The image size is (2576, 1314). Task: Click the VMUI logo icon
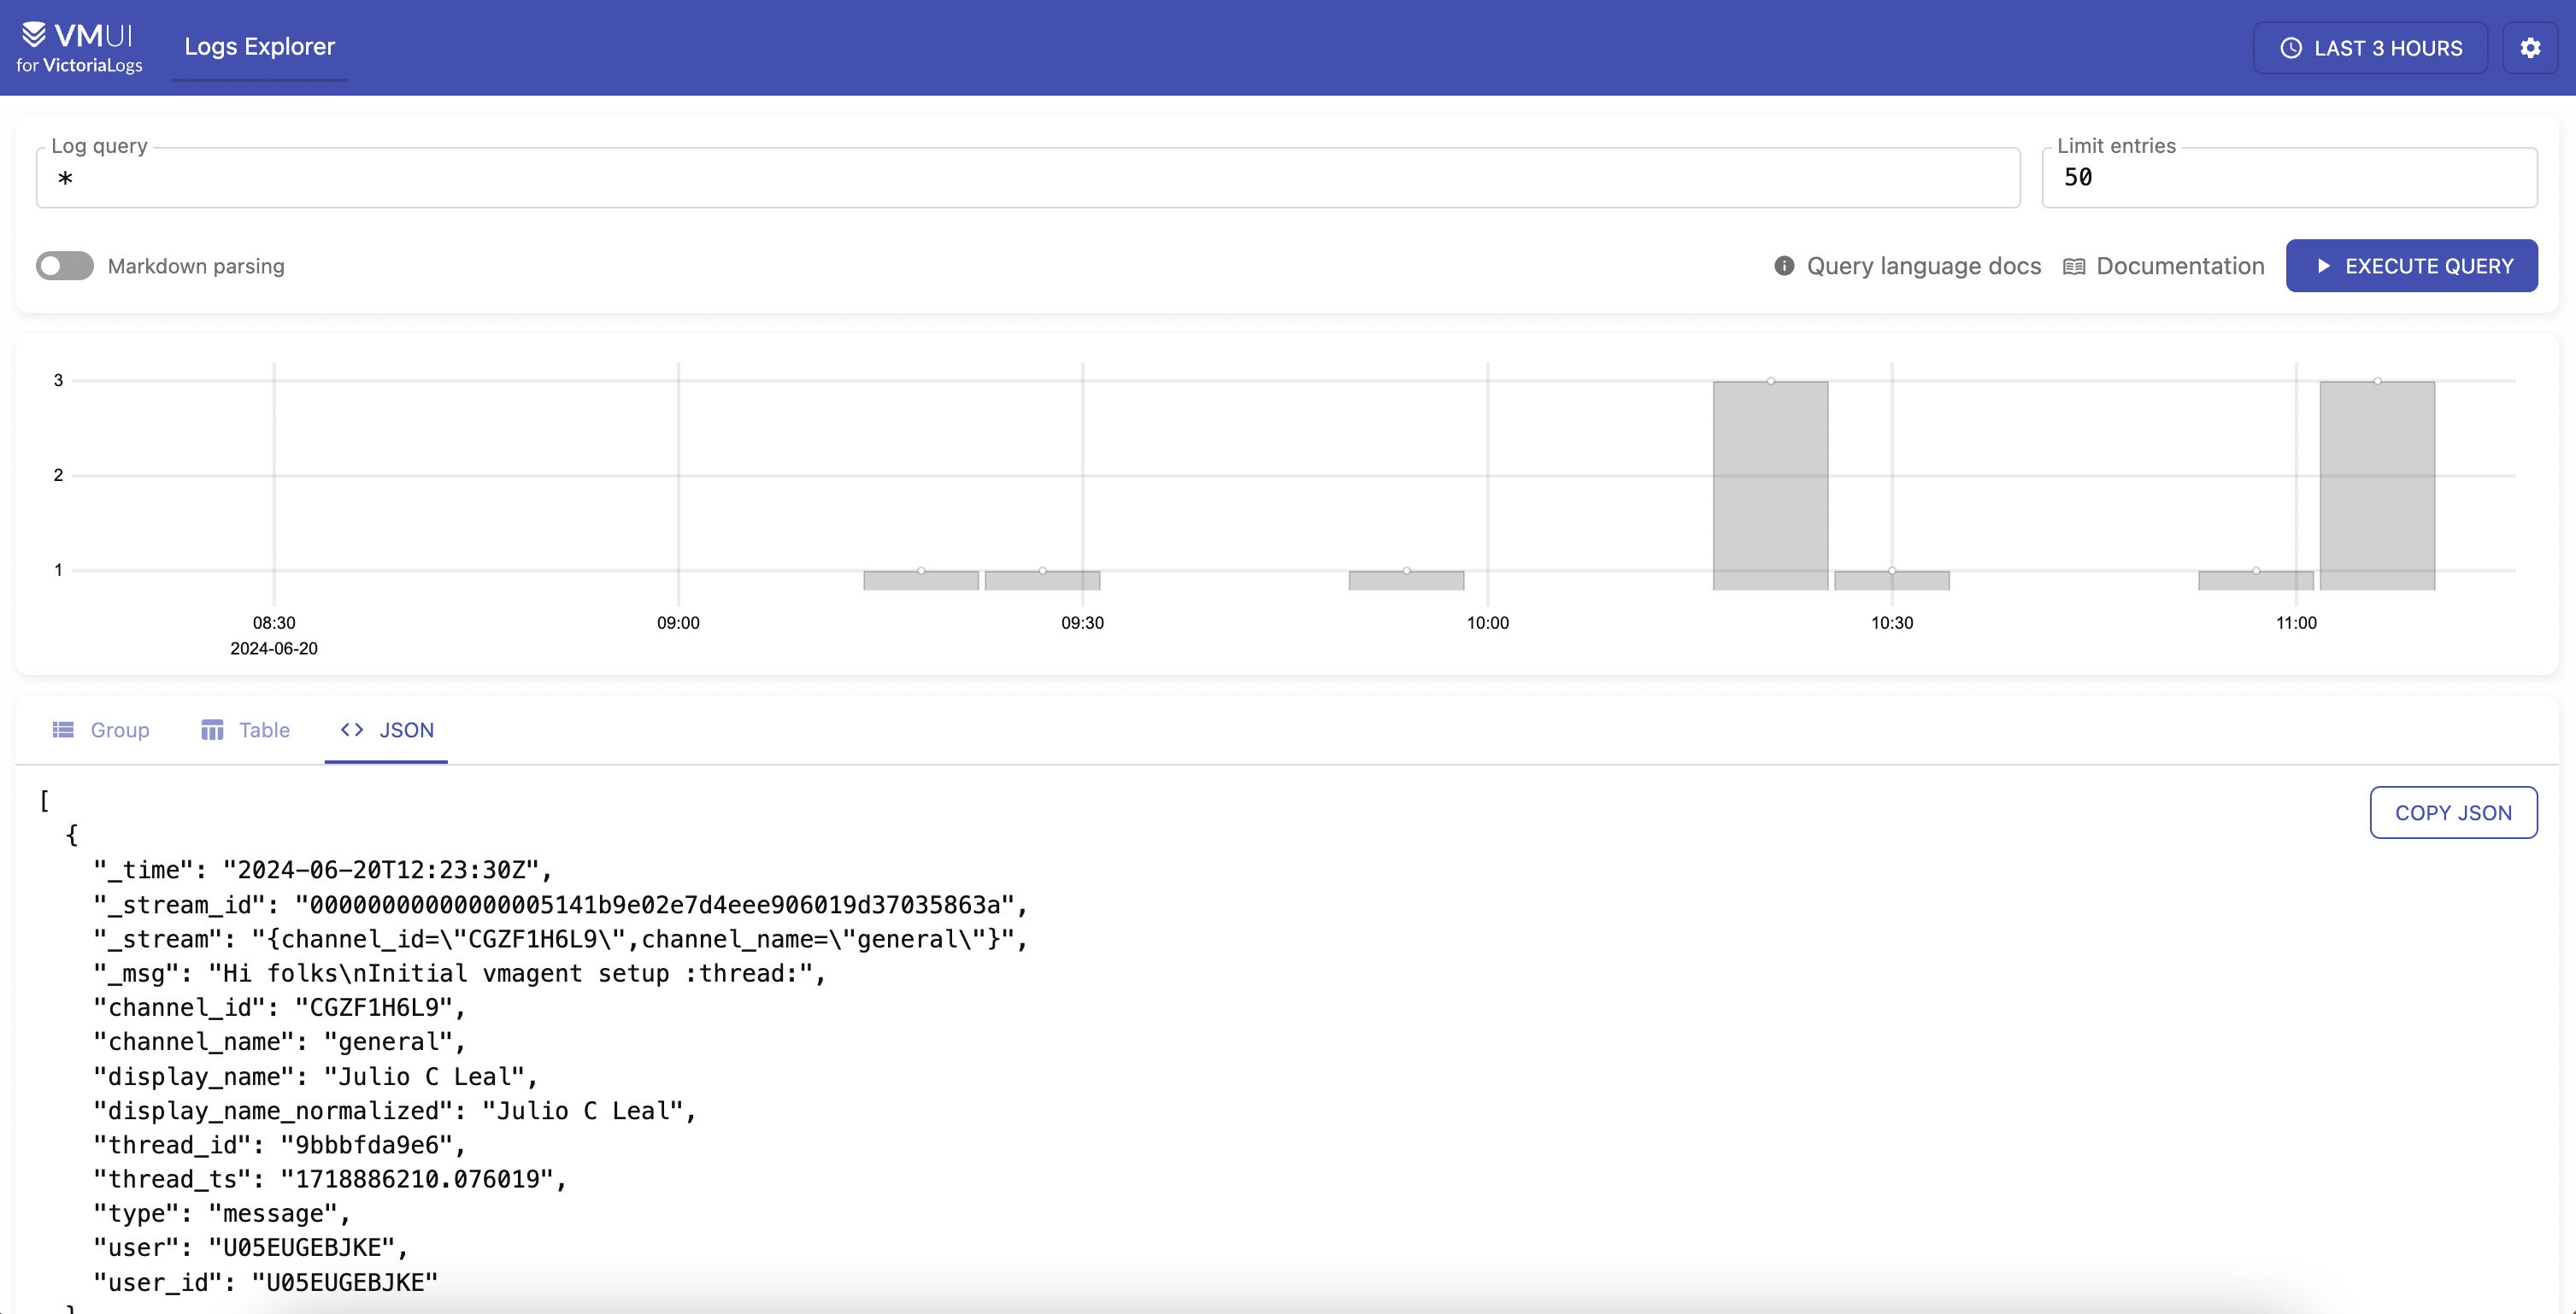click(x=34, y=35)
